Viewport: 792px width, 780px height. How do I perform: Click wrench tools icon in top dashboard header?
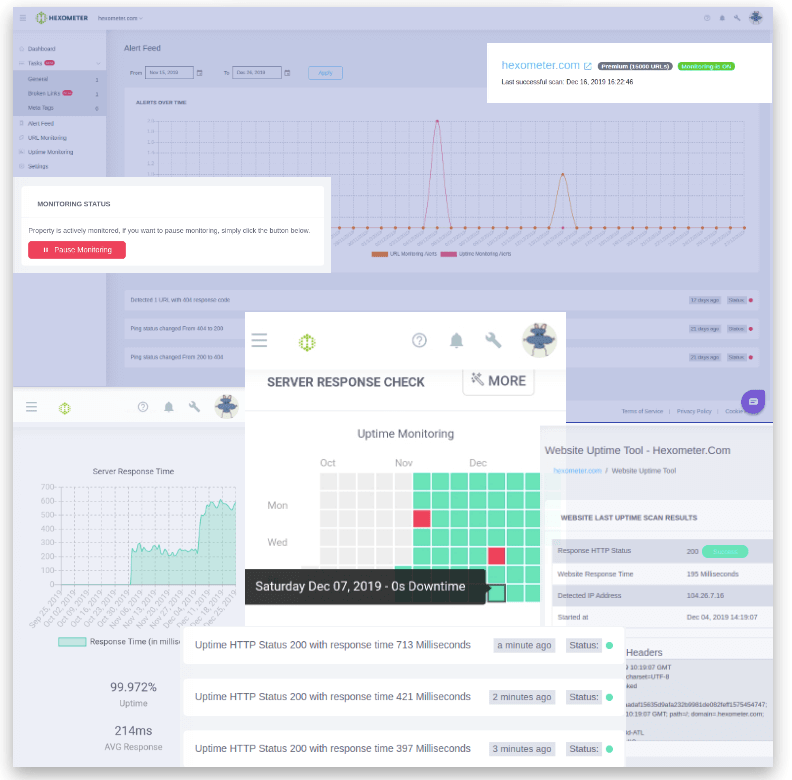737,18
